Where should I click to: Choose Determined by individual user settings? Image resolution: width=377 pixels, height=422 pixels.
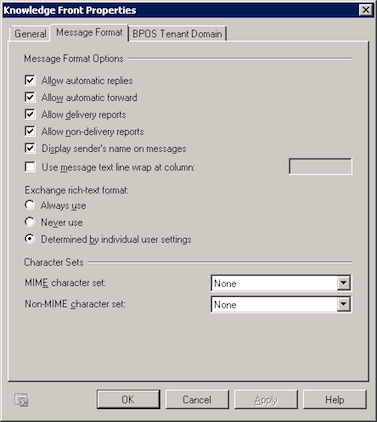point(30,239)
